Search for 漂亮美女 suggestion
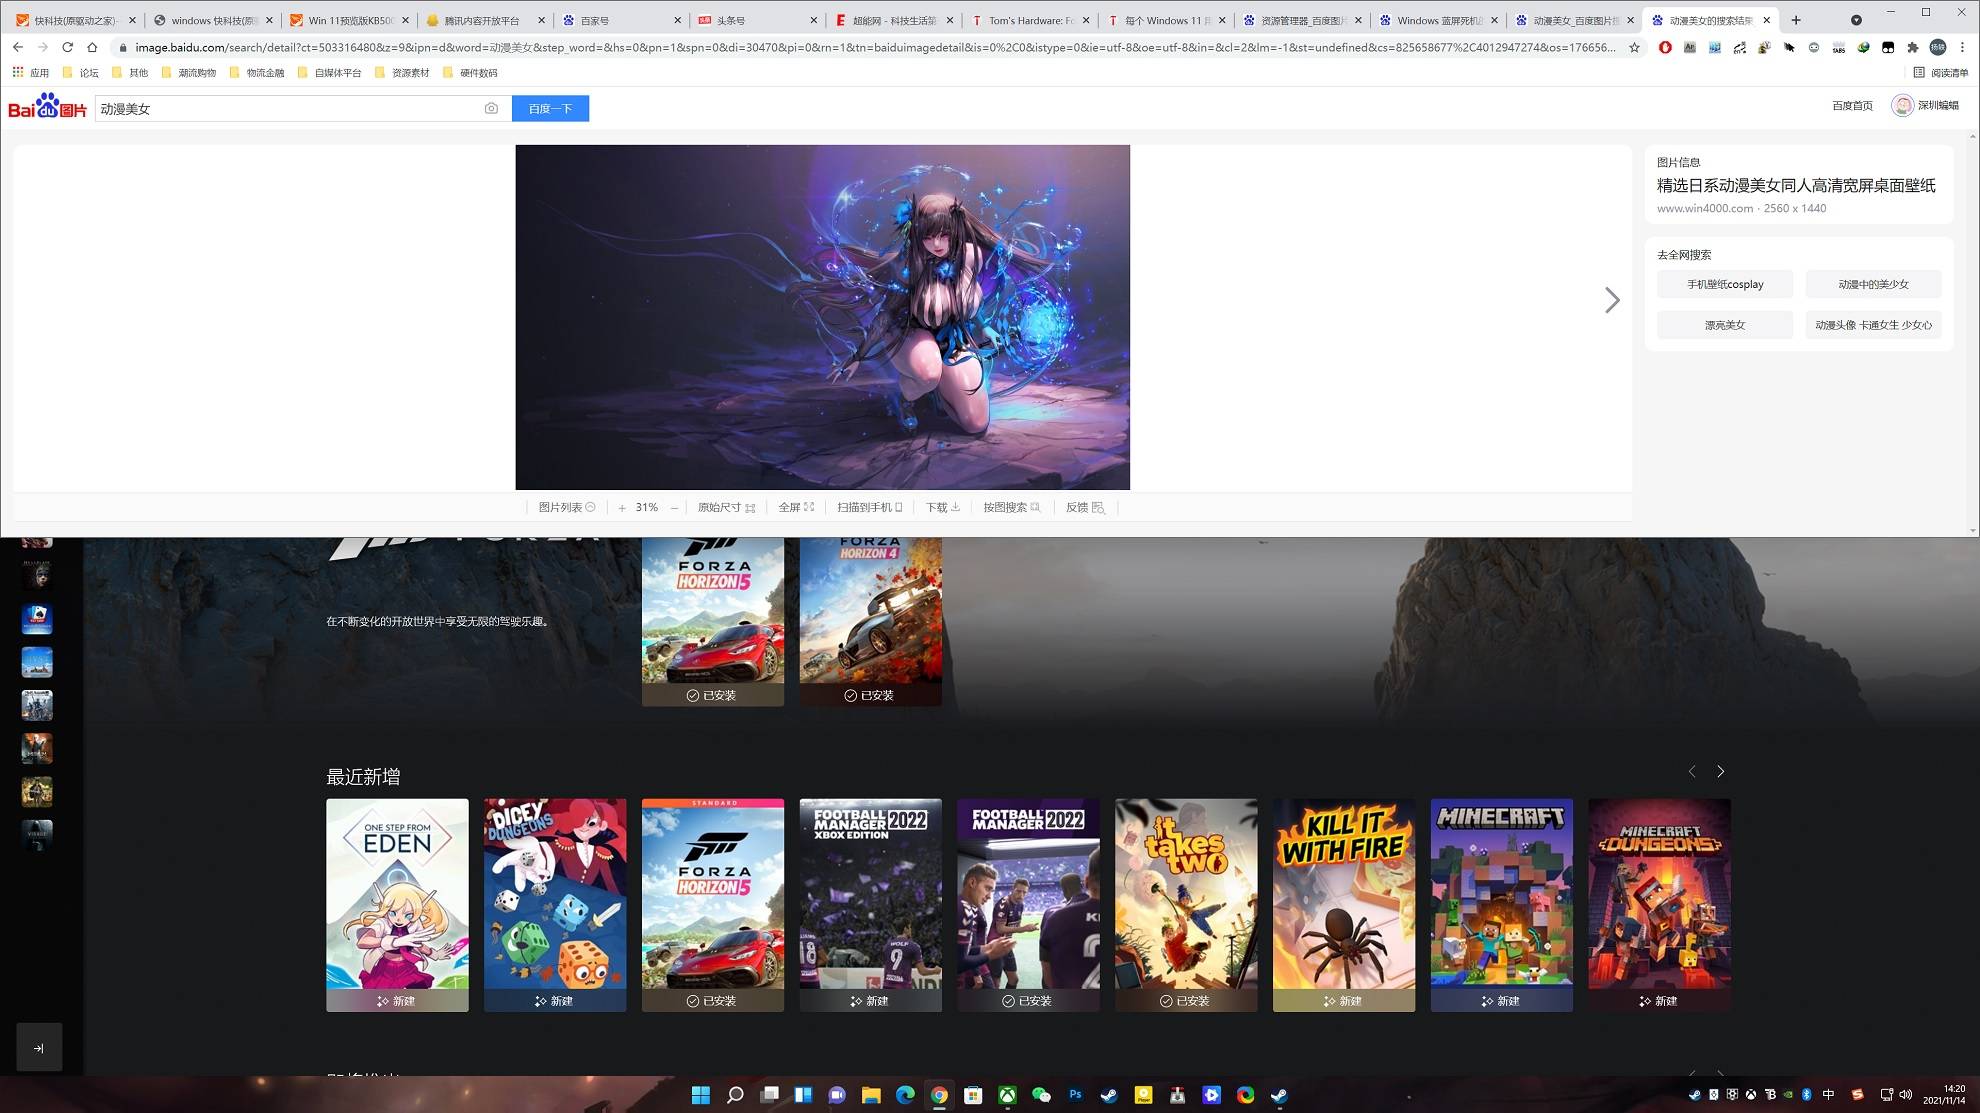 tap(1725, 325)
